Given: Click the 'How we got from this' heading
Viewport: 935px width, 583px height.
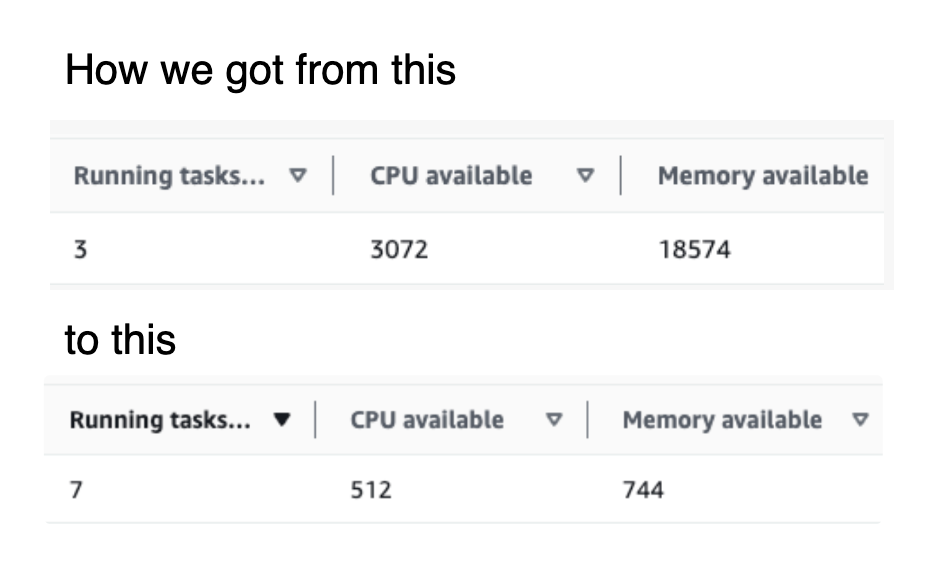Looking at the screenshot, I should click(x=261, y=71).
